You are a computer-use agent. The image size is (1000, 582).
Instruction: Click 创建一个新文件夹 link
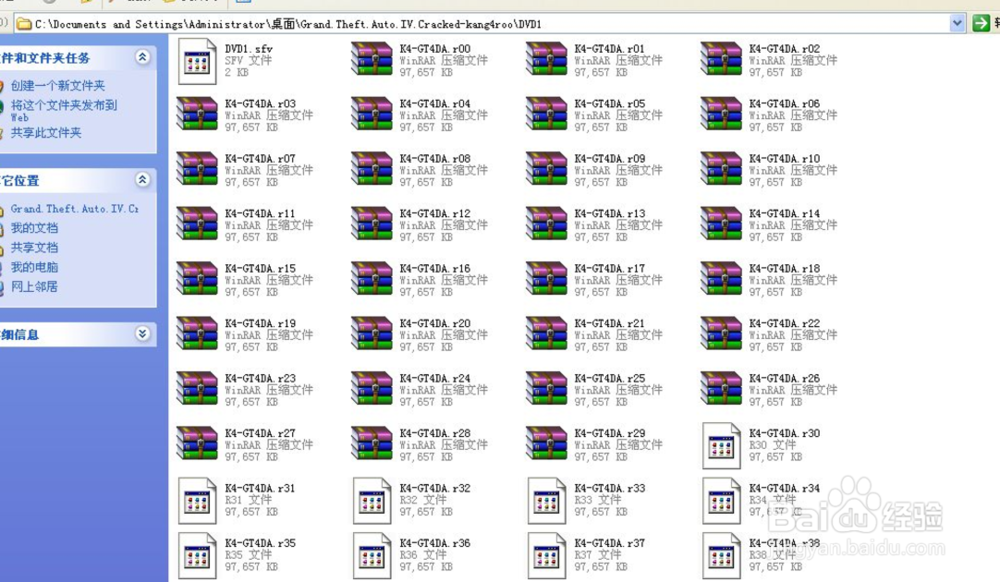point(57,85)
